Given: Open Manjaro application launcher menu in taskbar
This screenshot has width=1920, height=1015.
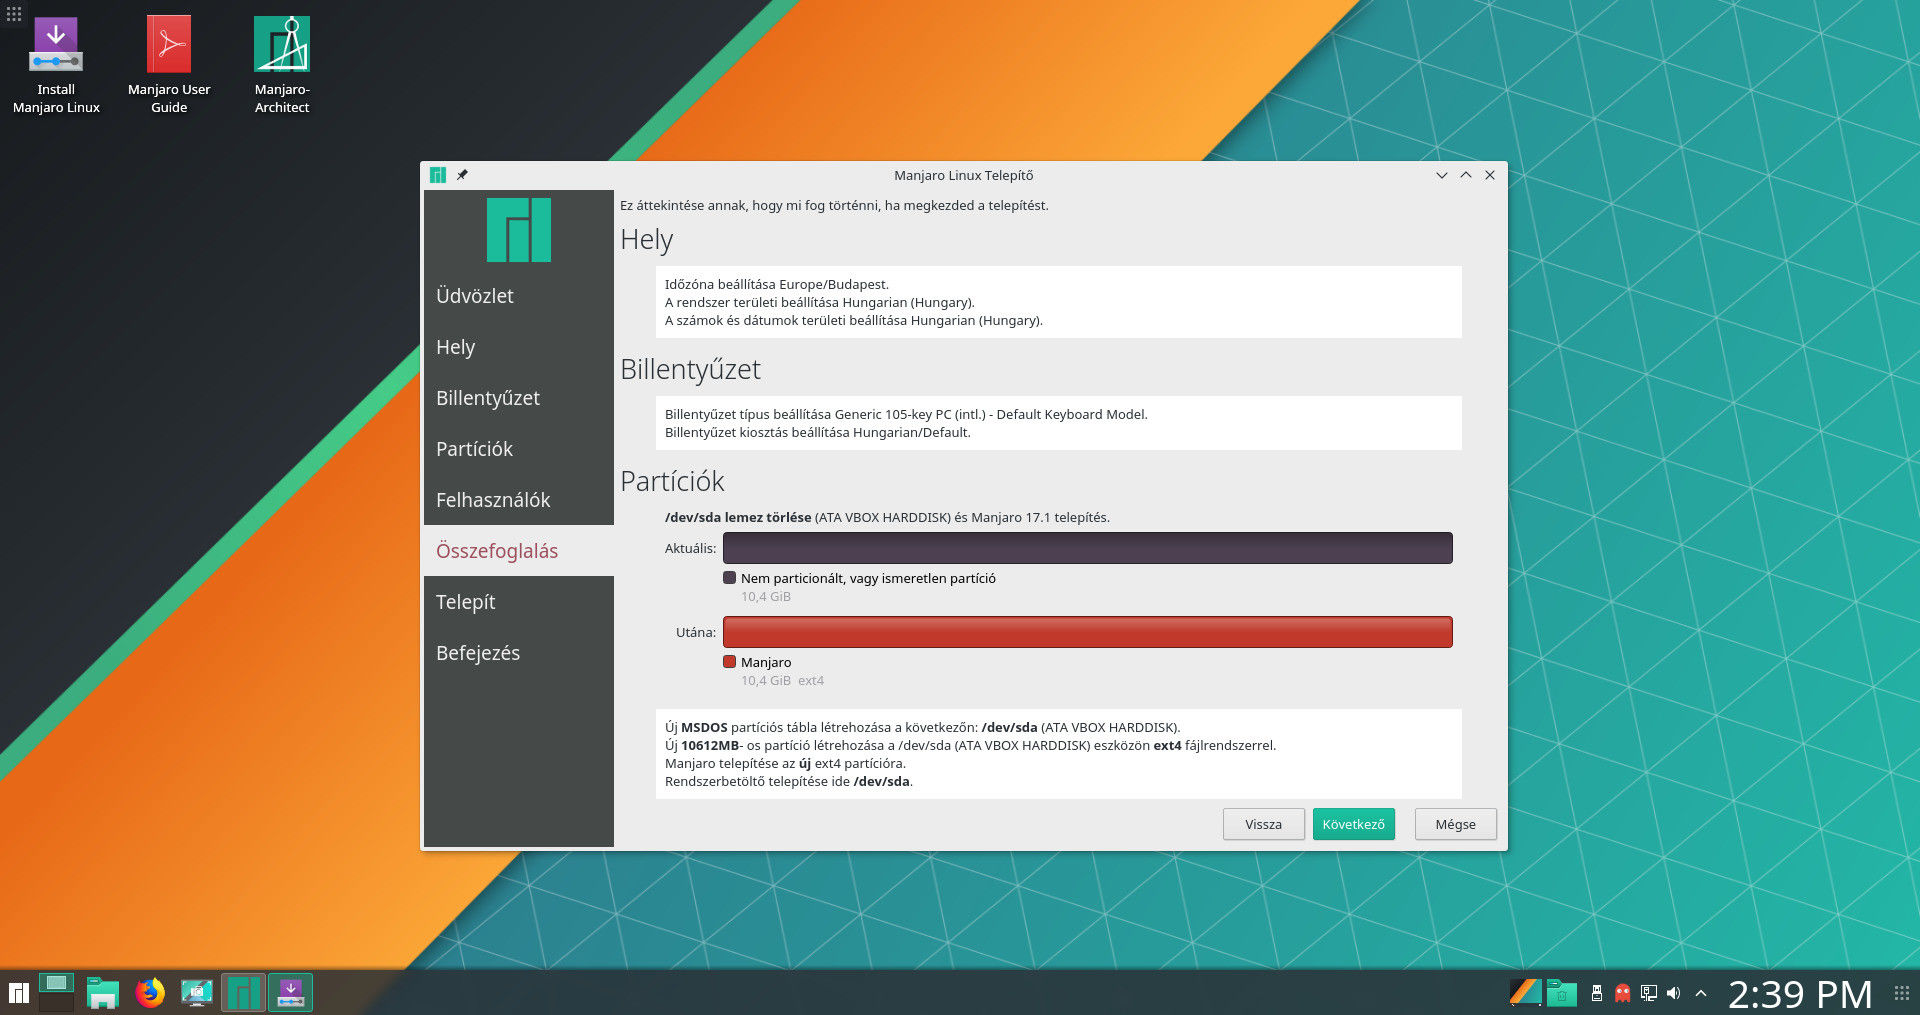Looking at the screenshot, I should 18,993.
